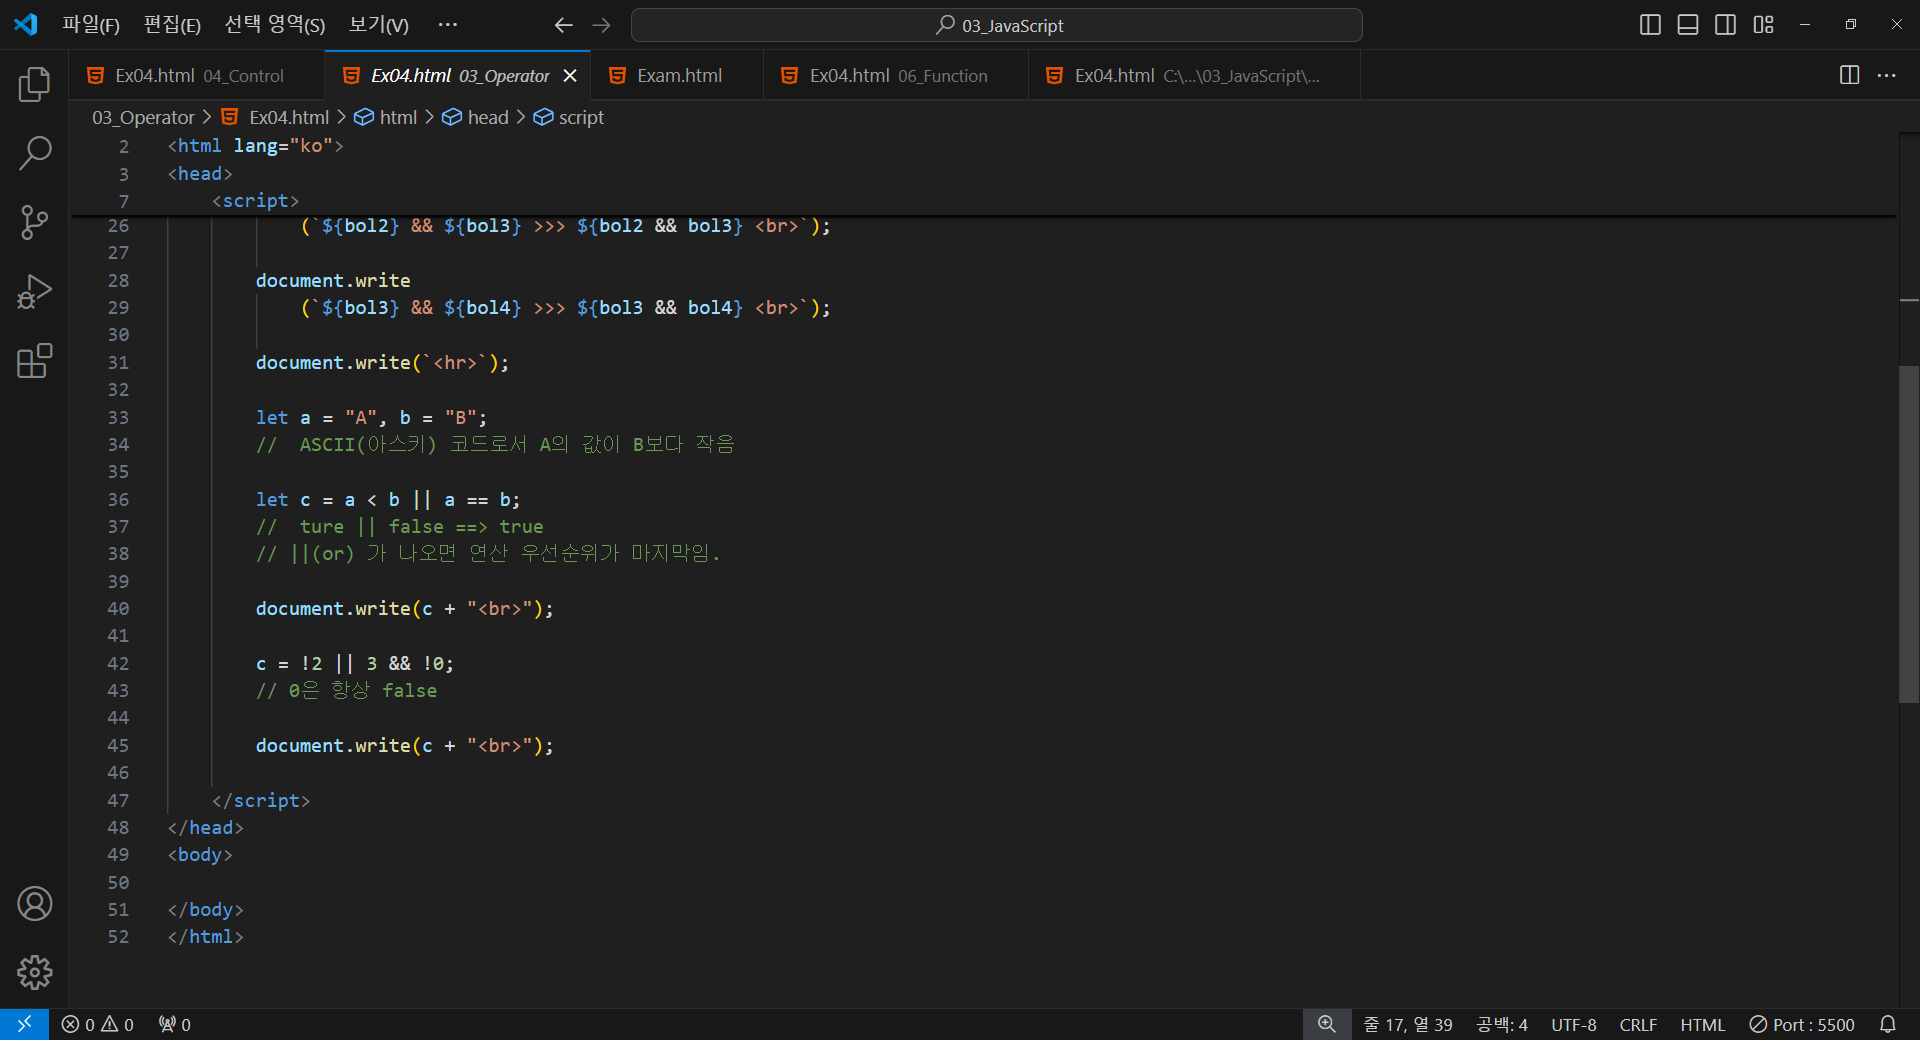Select Ex04.html breadcrumb item

pyautogui.click(x=275, y=117)
